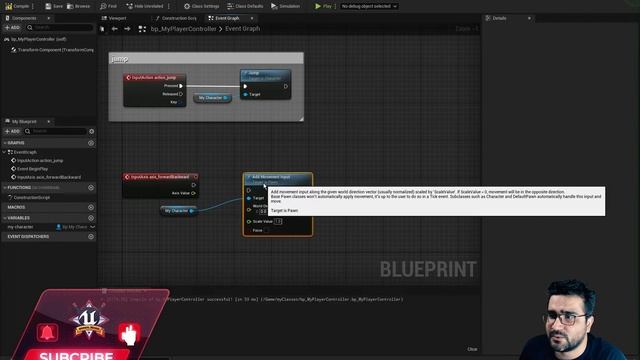640x360 pixels.
Task: Select My Character node in jump comment
Action: tap(213, 98)
